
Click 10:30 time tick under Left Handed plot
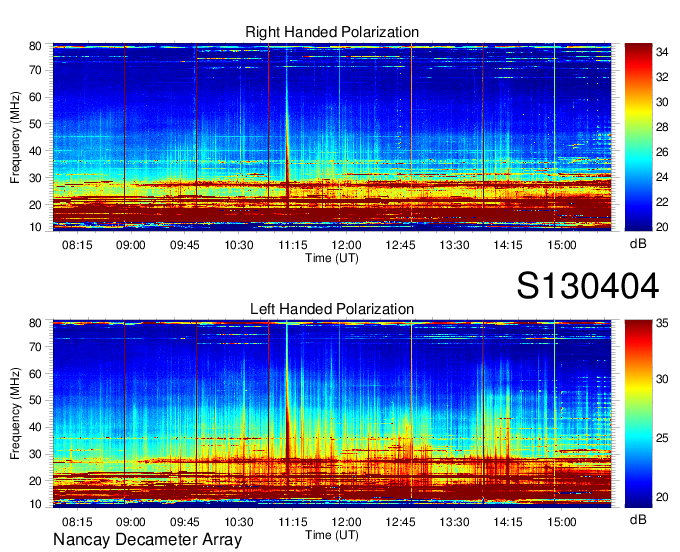pos(239,522)
